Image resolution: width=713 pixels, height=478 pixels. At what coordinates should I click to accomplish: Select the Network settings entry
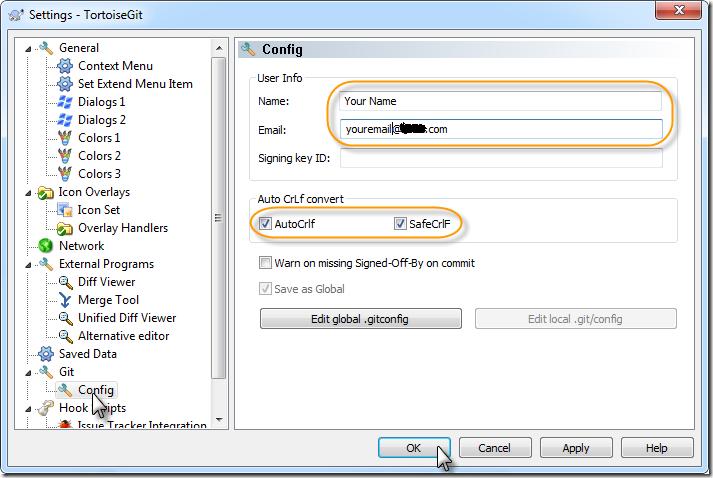point(81,246)
